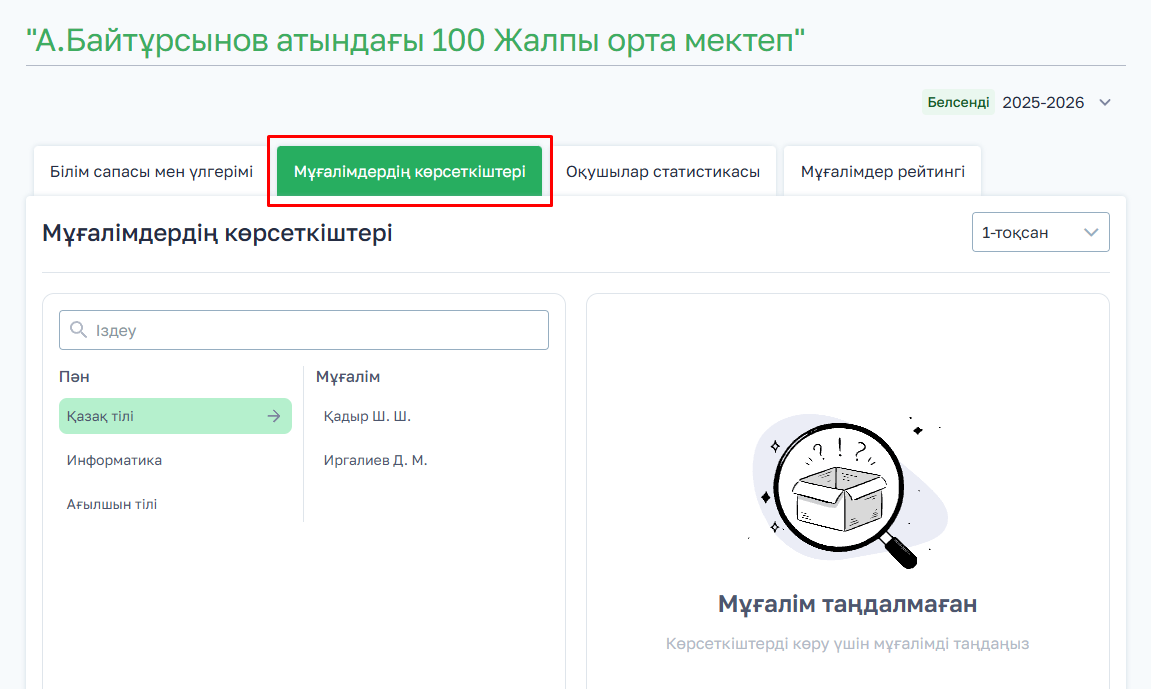The height and width of the screenshot is (689, 1151).
Task: Expand the 2025-2026 academic year selector
Action: point(1104,102)
